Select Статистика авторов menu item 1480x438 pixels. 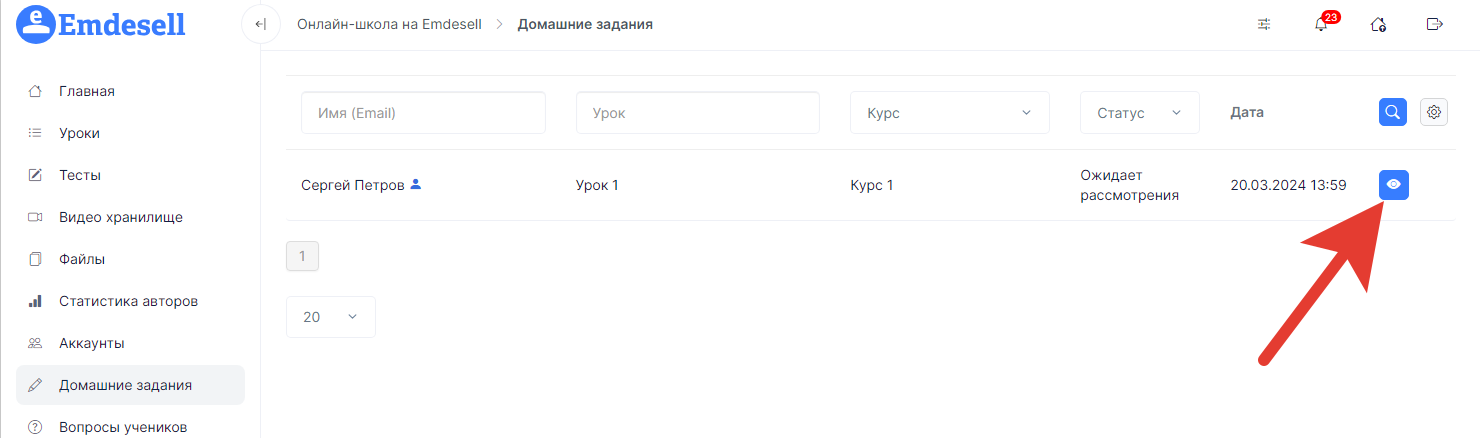tap(130, 301)
